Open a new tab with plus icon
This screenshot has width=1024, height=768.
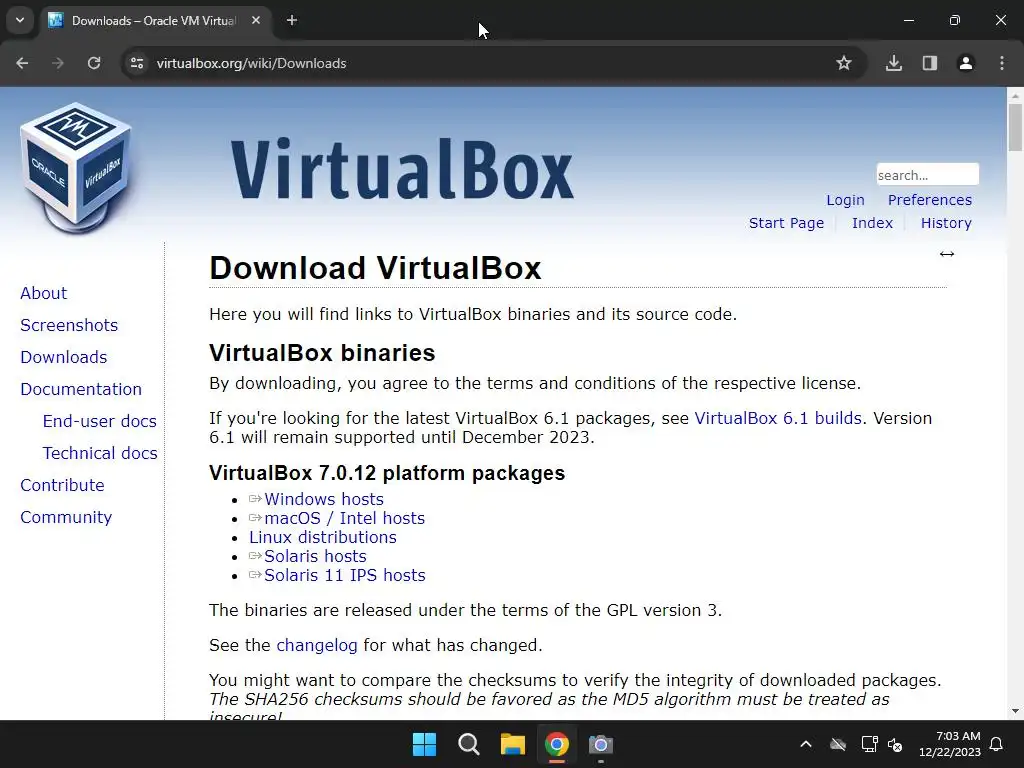point(292,20)
